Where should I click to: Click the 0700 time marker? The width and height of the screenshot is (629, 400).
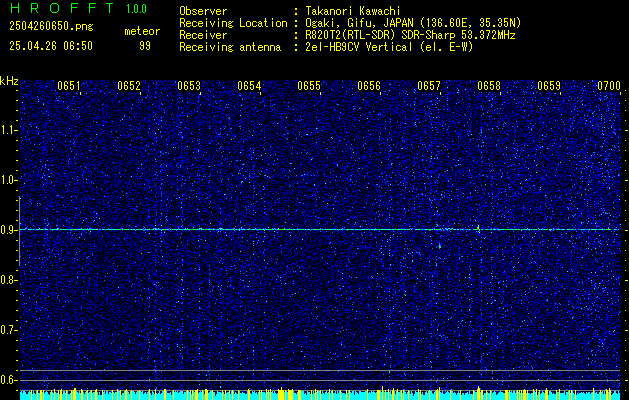click(609, 86)
